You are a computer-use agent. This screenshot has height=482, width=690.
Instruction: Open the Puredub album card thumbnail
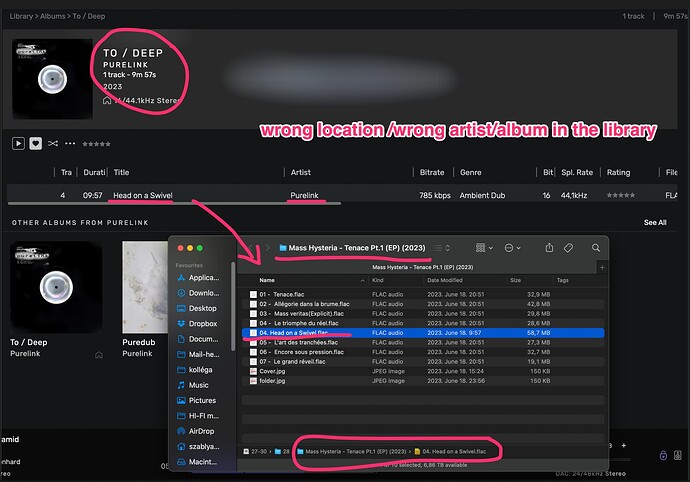tap(145, 287)
